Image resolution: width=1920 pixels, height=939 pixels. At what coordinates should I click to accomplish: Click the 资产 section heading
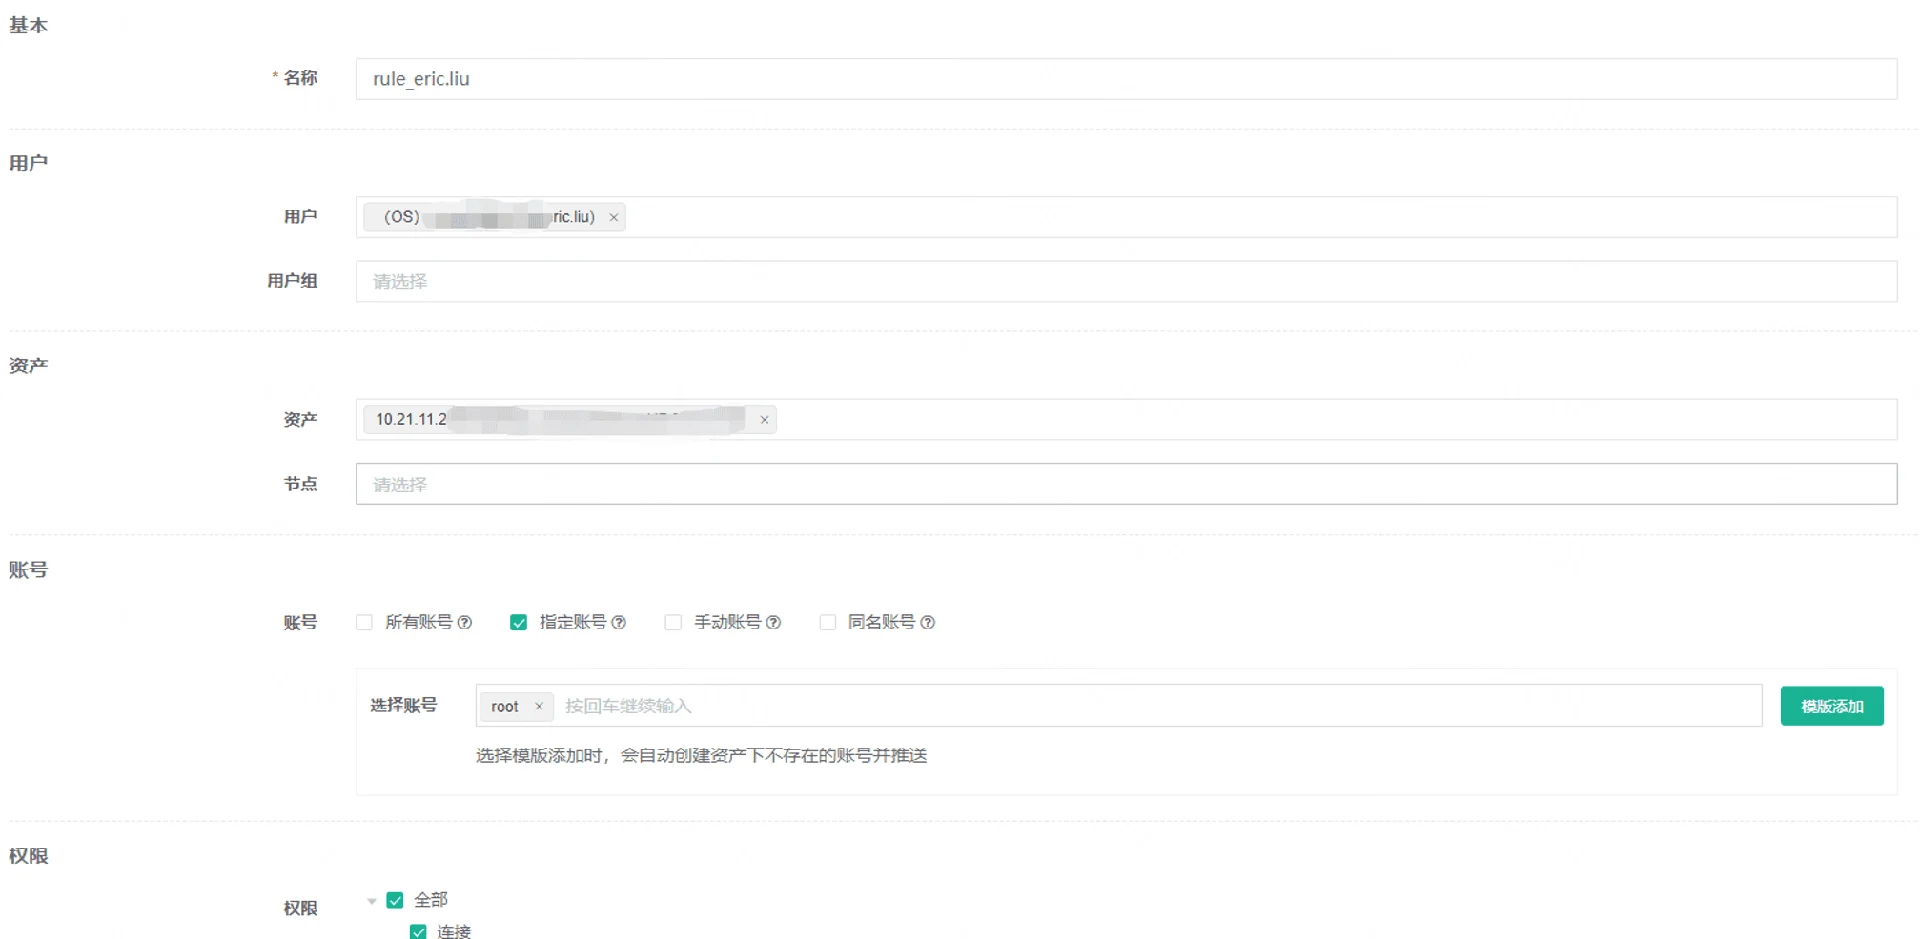click(29, 365)
